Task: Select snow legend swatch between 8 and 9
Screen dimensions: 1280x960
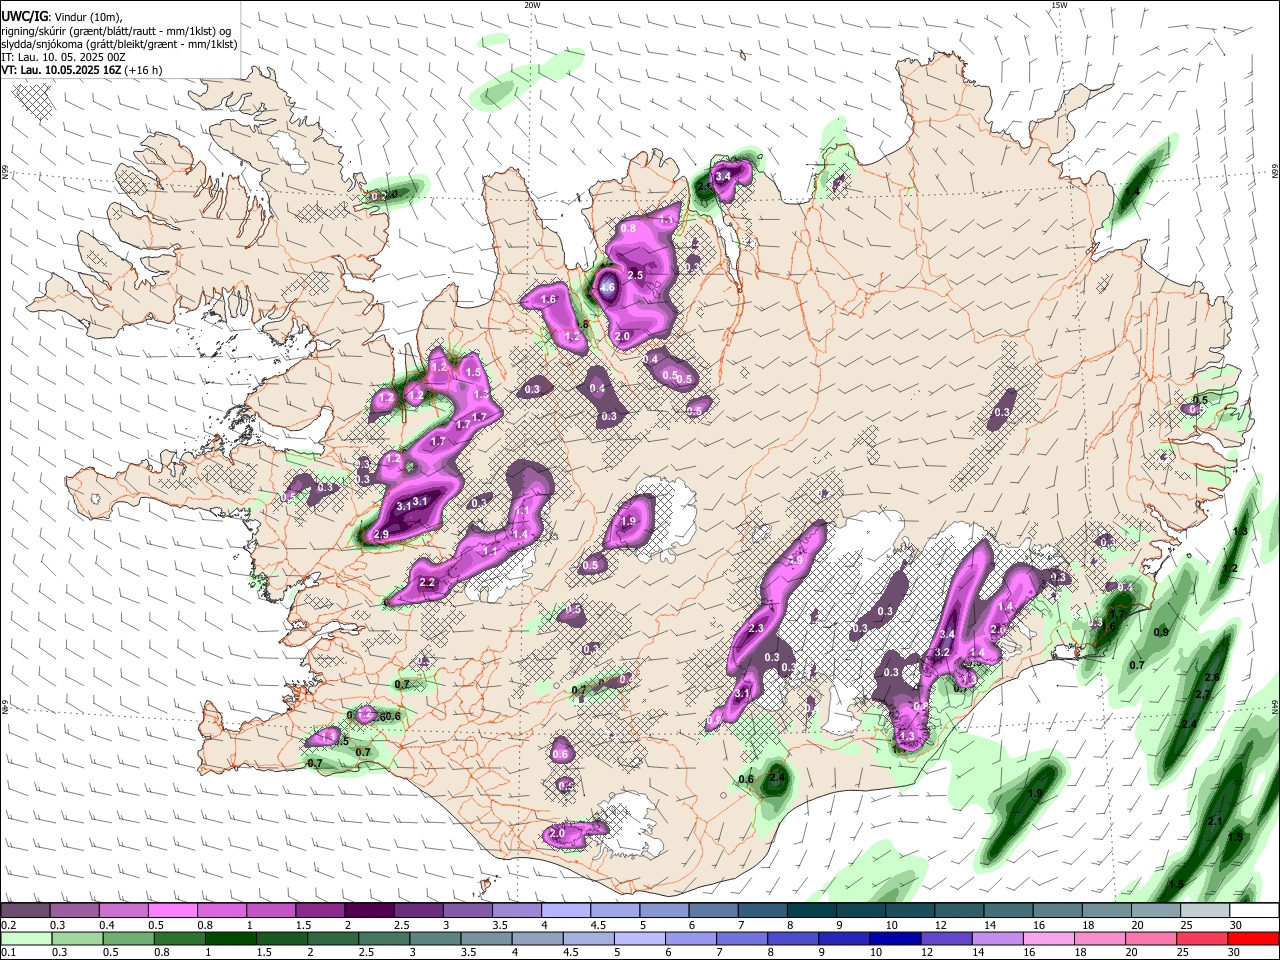Action: coord(810,909)
